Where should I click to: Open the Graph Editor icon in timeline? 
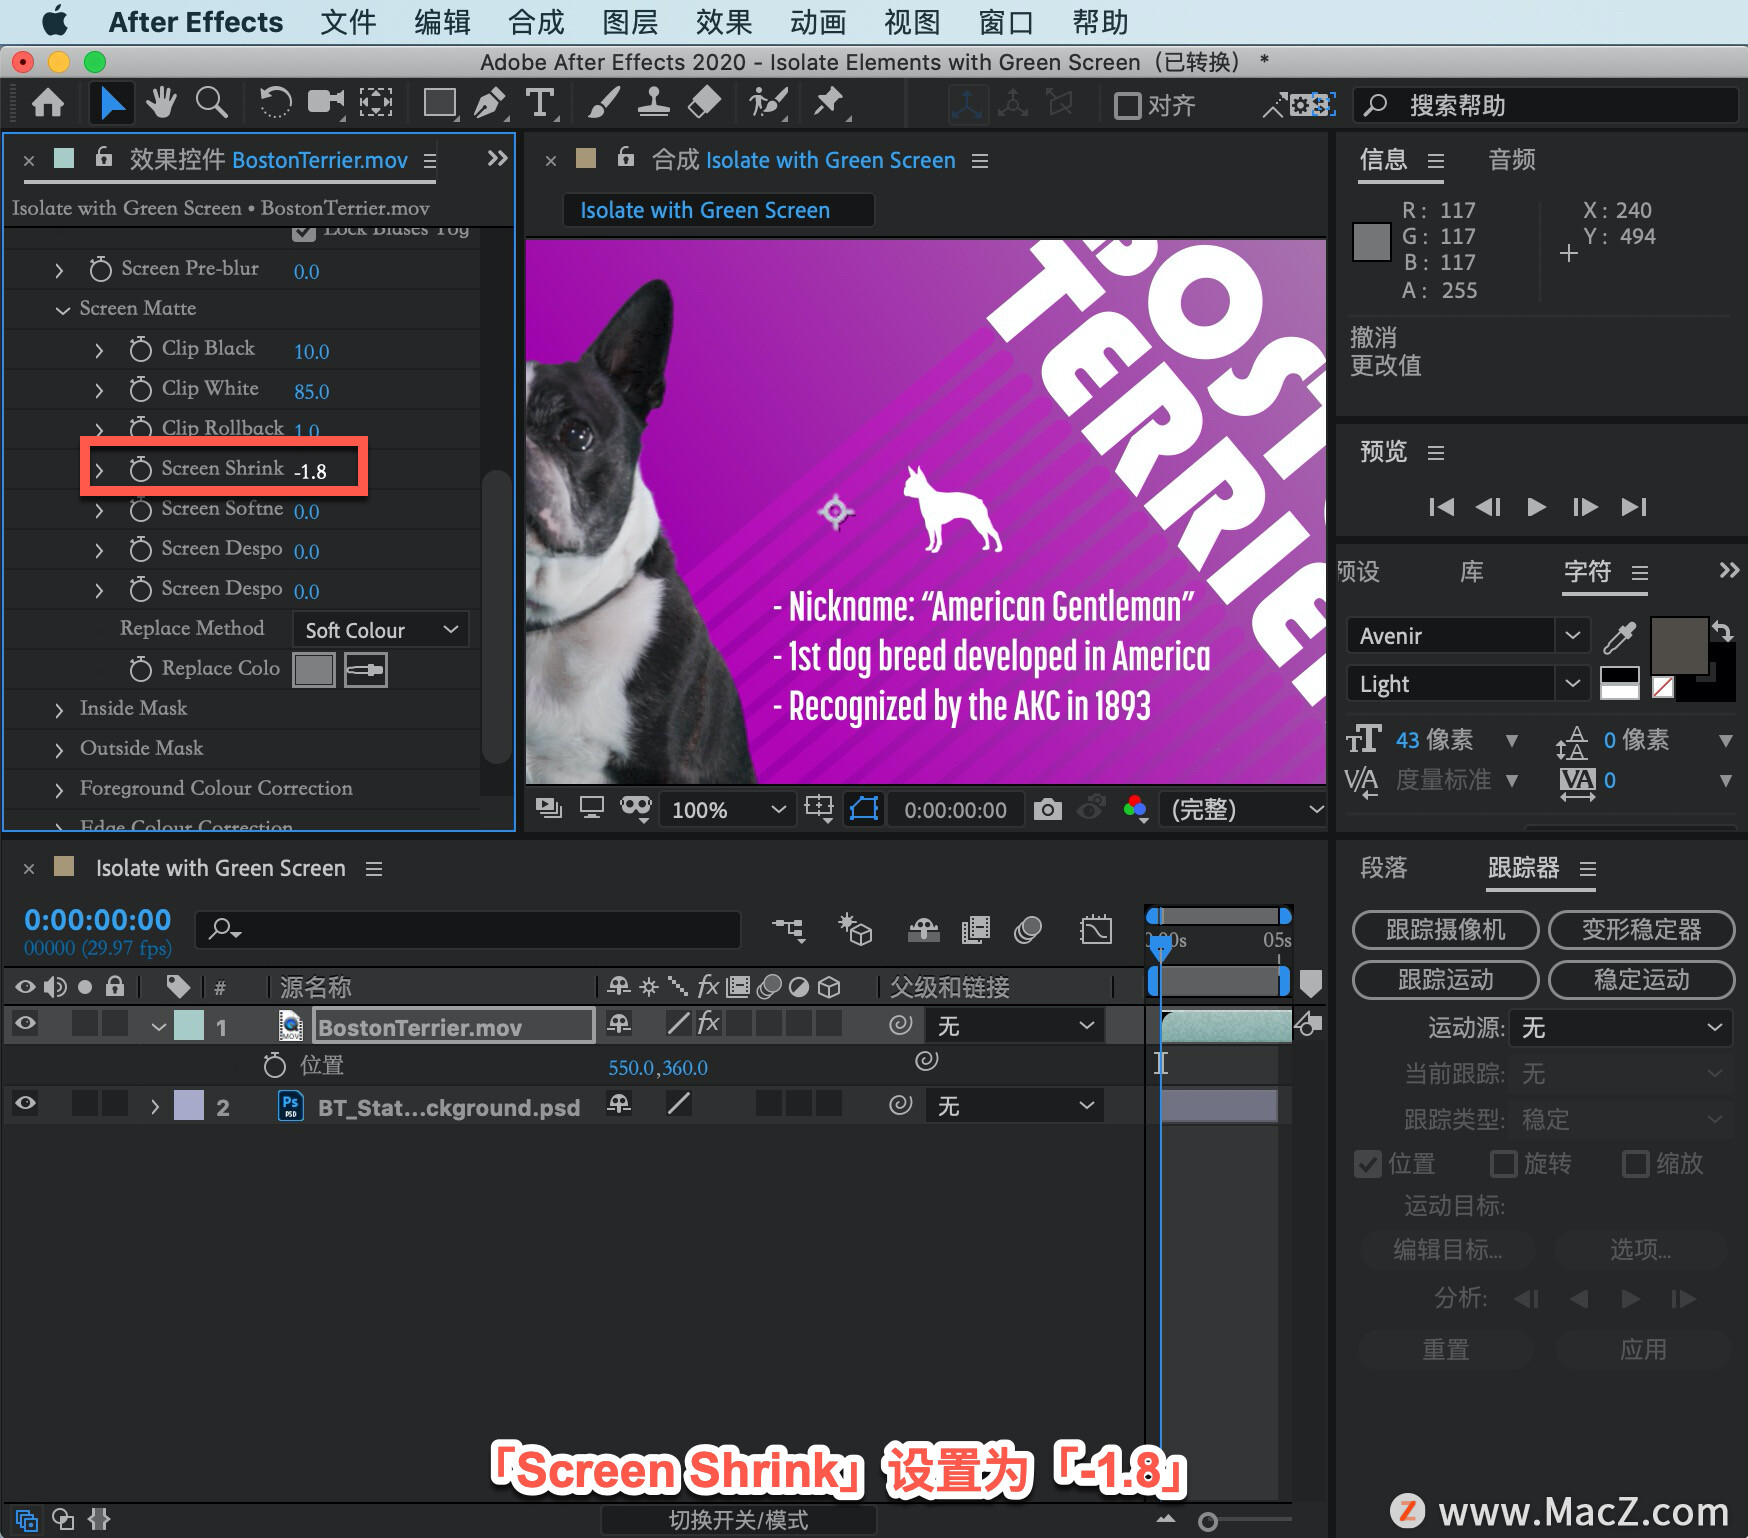pos(1096,930)
